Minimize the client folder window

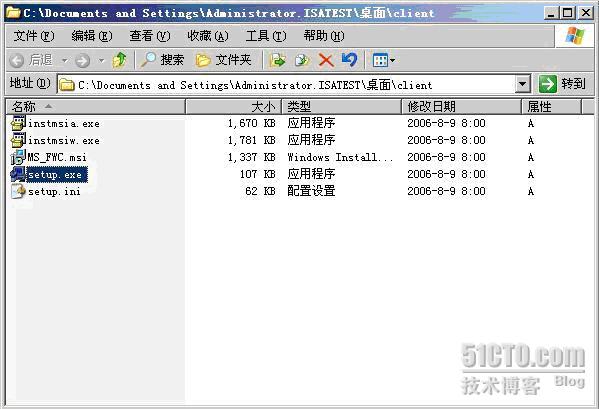pos(550,13)
